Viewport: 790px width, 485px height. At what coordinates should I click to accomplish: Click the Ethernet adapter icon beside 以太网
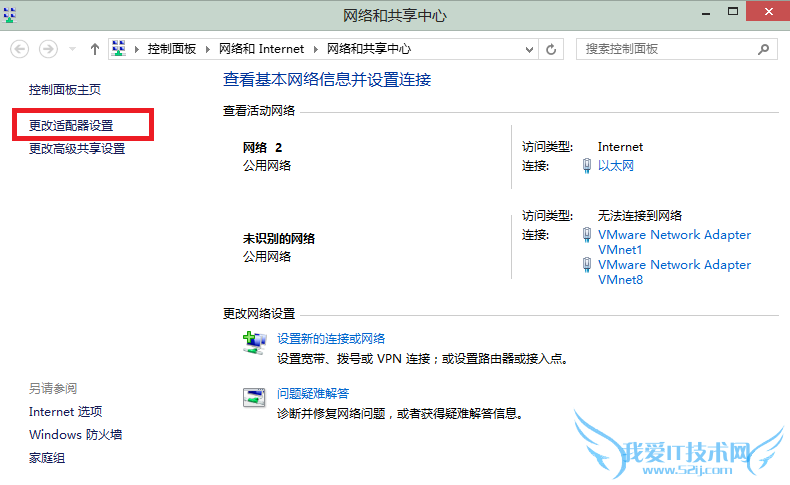[x=586, y=166]
